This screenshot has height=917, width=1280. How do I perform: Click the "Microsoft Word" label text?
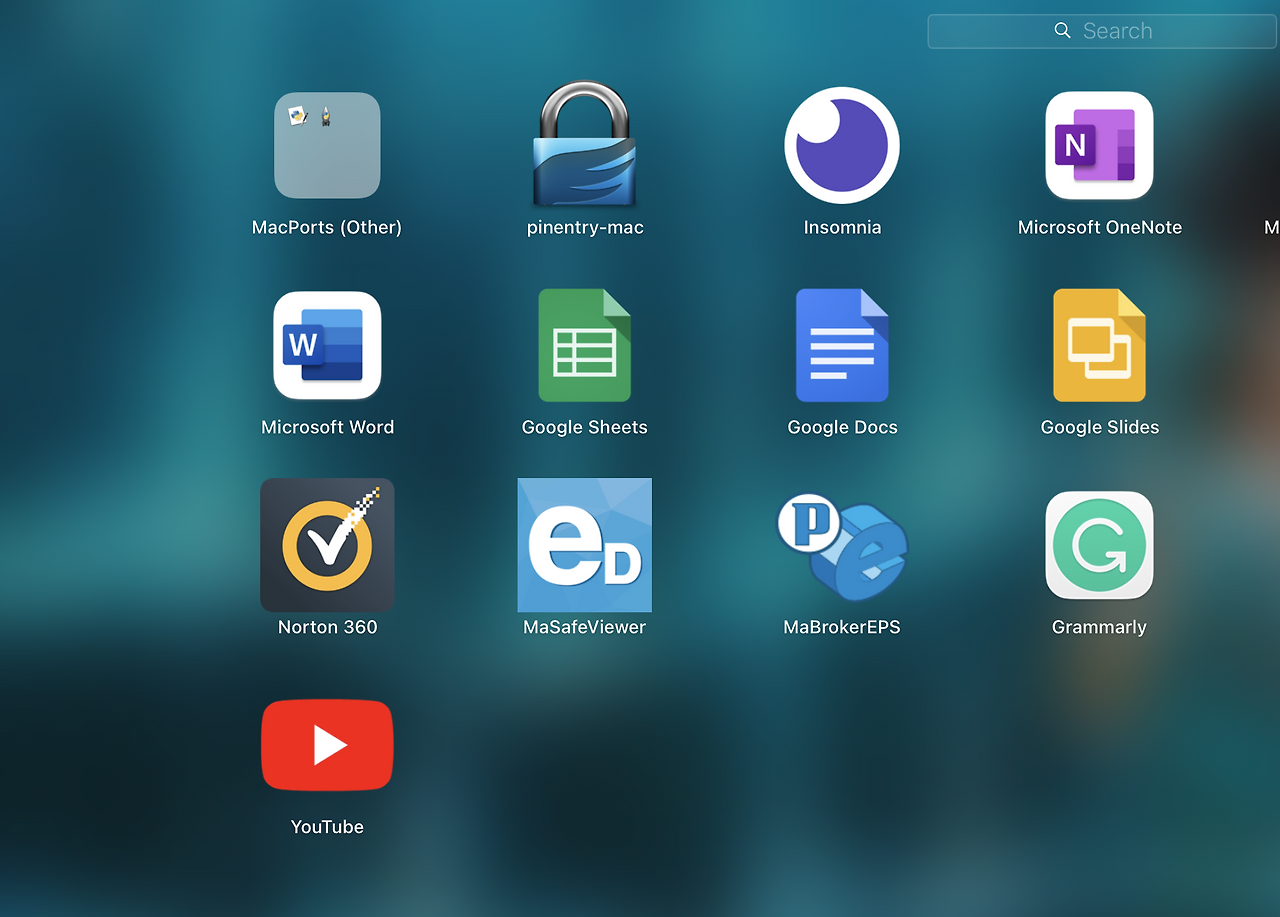[x=327, y=427]
